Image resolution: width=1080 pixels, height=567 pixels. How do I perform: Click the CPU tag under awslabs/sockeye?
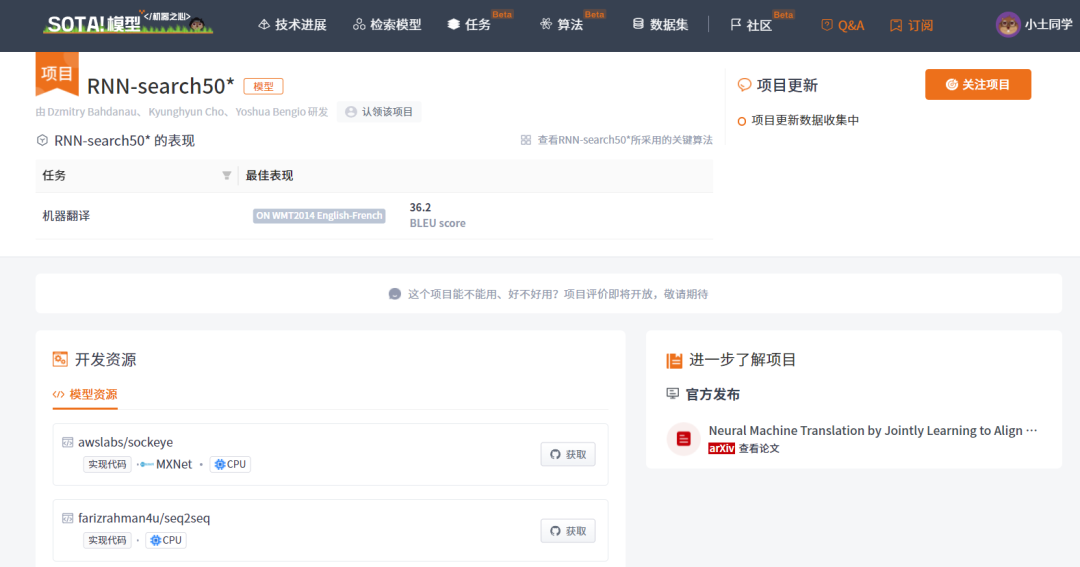pyautogui.click(x=230, y=464)
